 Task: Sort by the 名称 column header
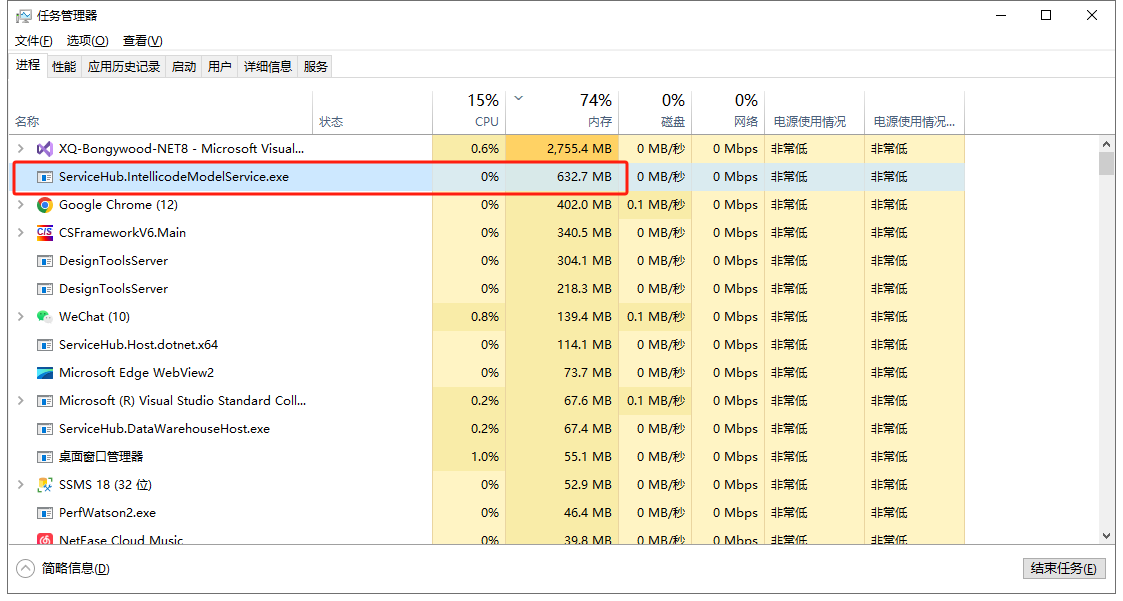162,112
